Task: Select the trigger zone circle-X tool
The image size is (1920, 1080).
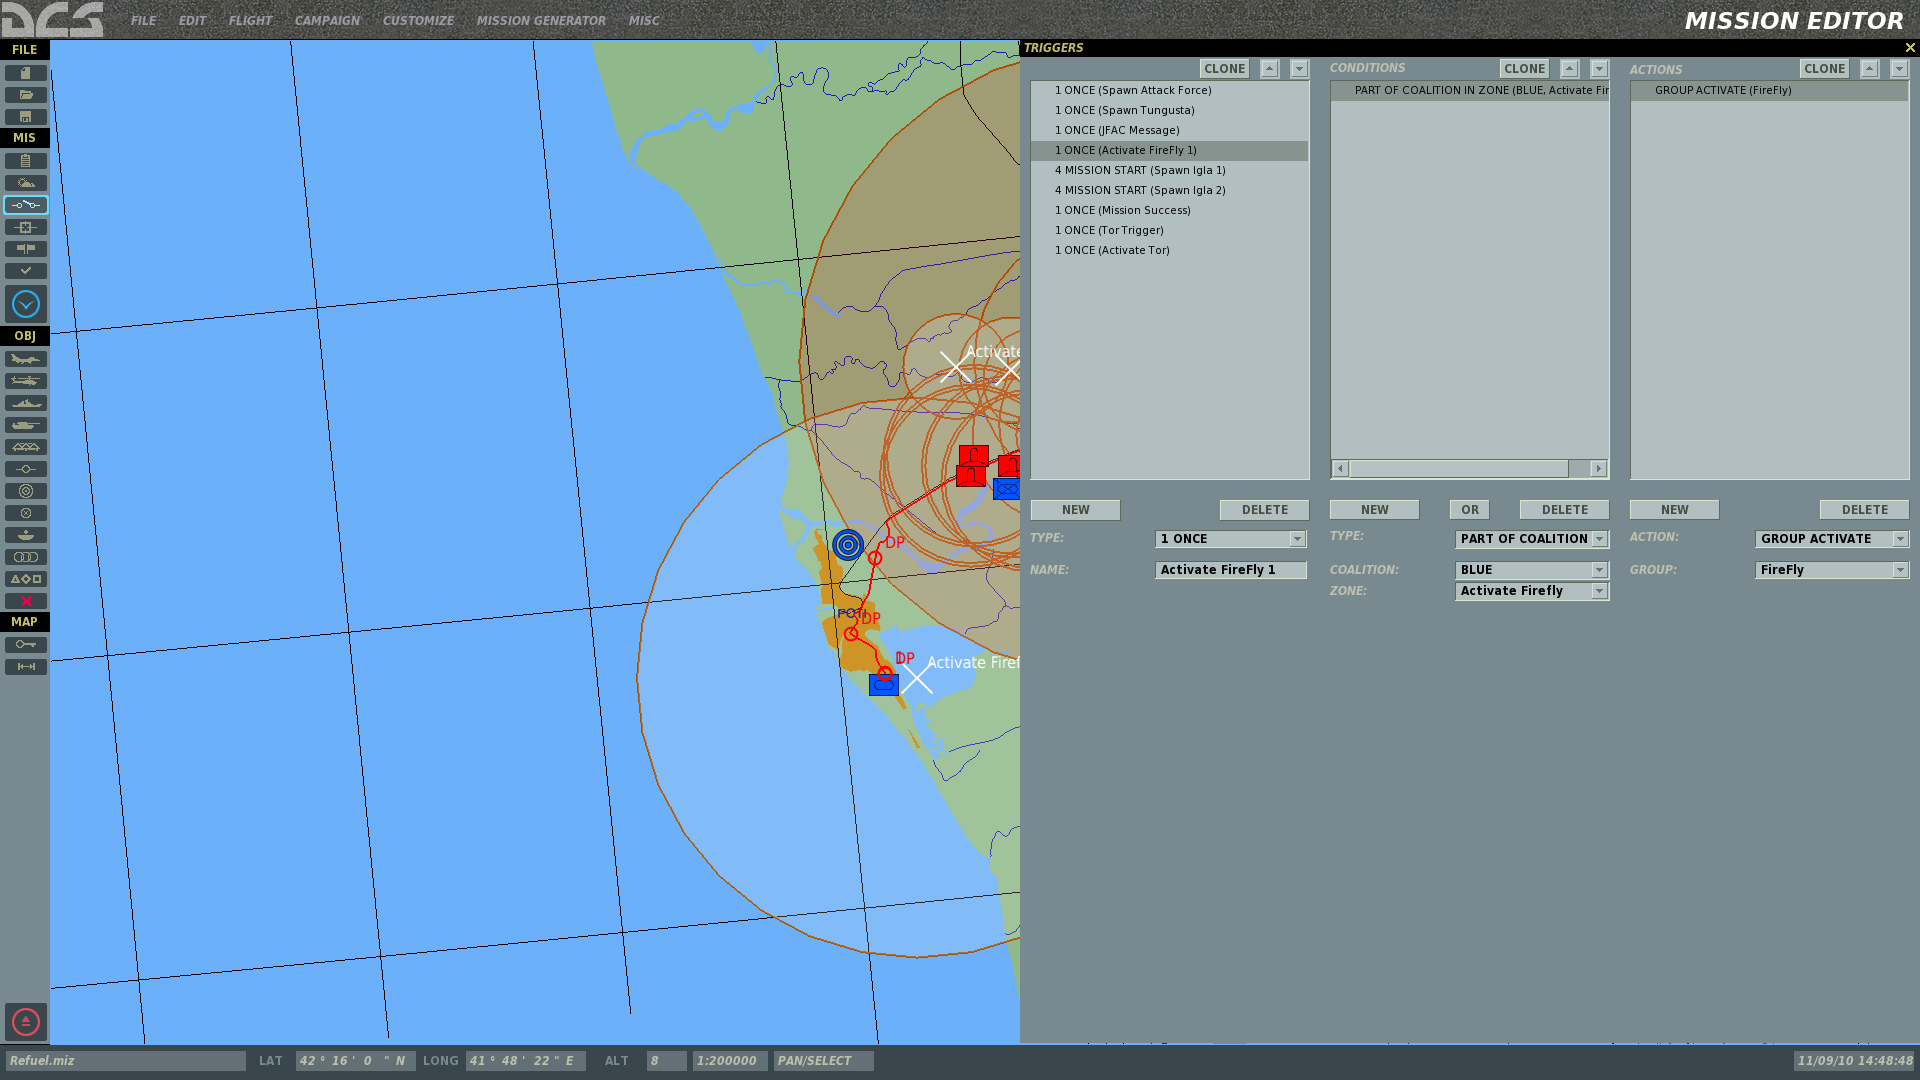Action: 26,513
